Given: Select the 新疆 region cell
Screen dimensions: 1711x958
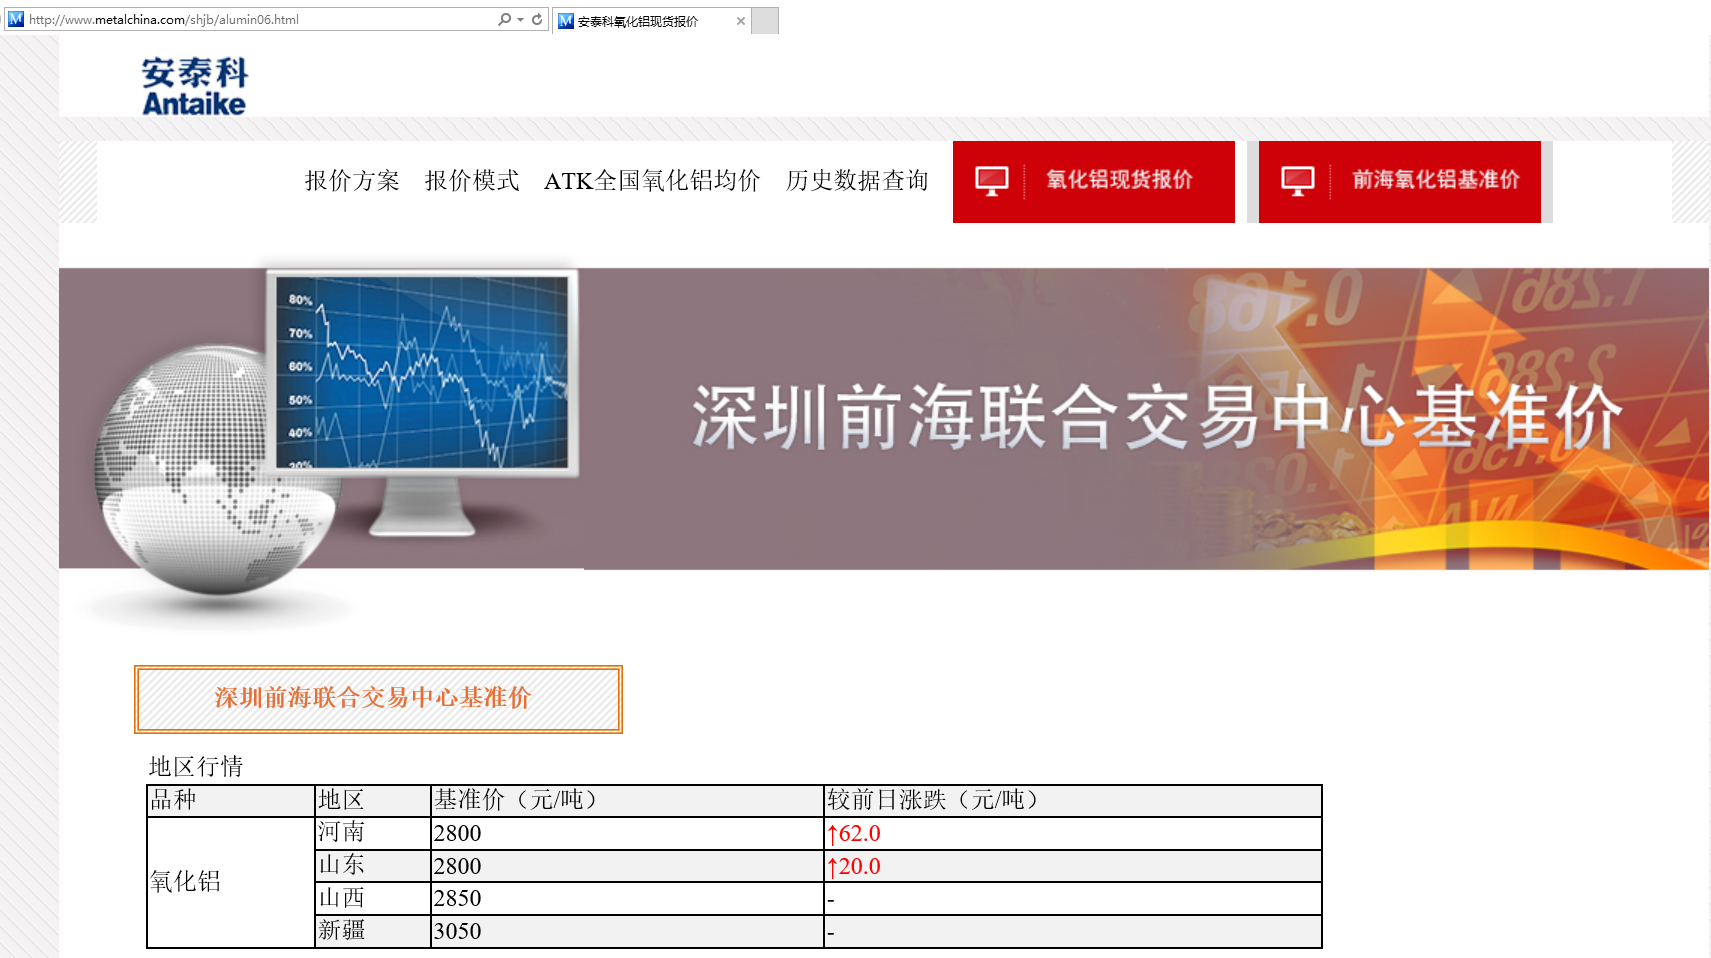Looking at the screenshot, I should [x=372, y=931].
